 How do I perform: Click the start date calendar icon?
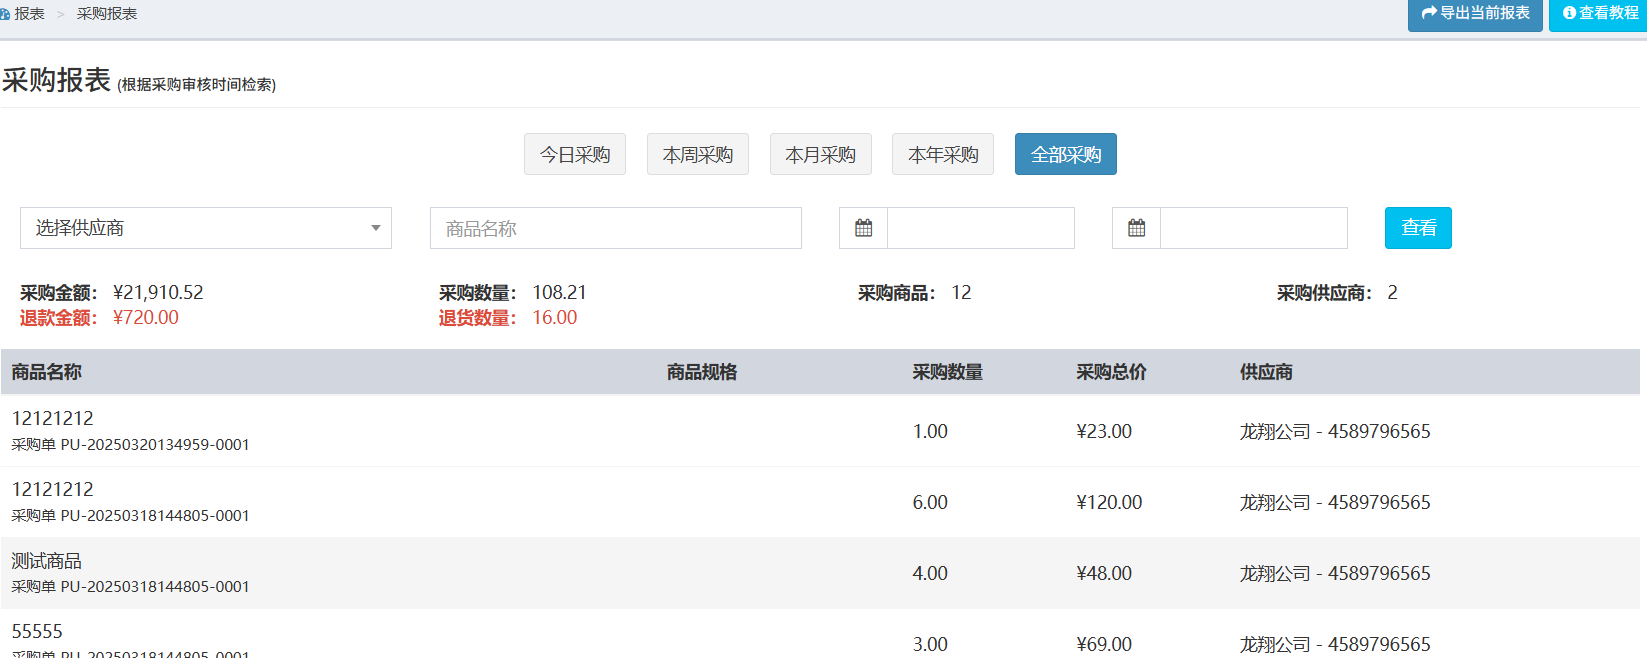coord(863,228)
